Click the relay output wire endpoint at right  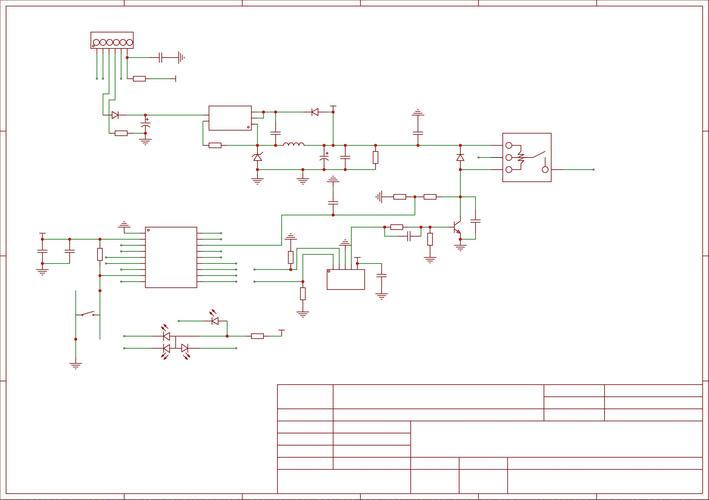(x=593, y=170)
